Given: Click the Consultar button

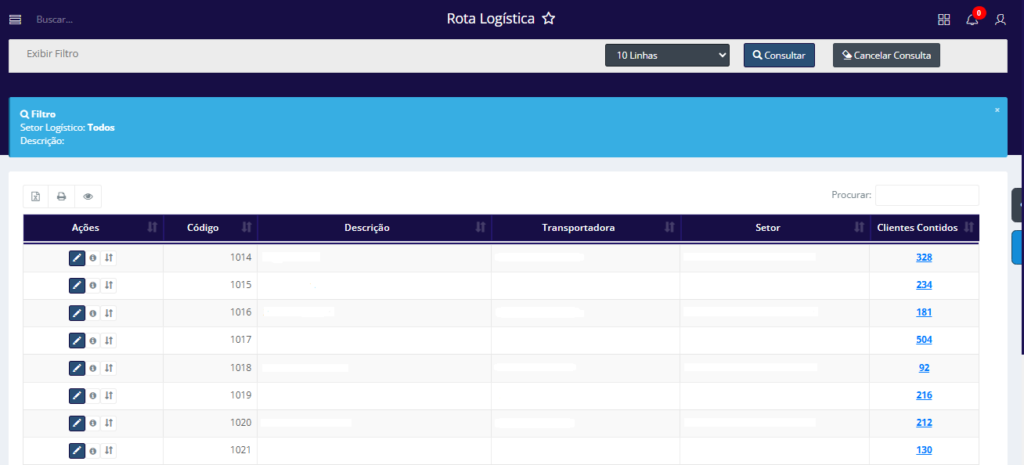Looking at the screenshot, I should tap(779, 56).
